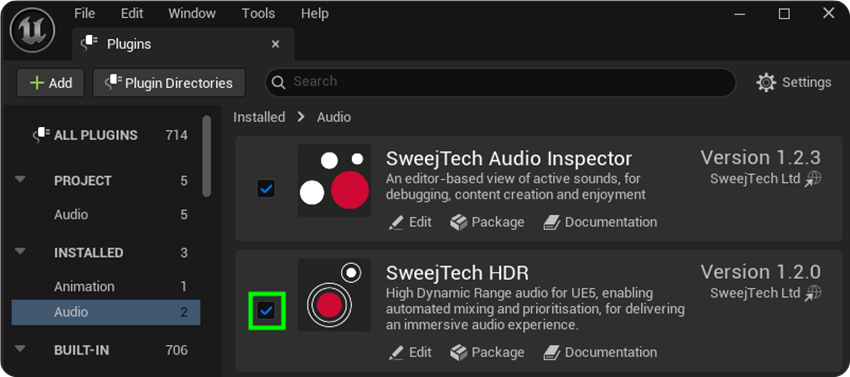Click the Plugin Directories button
This screenshot has height=377, width=850.
point(169,83)
